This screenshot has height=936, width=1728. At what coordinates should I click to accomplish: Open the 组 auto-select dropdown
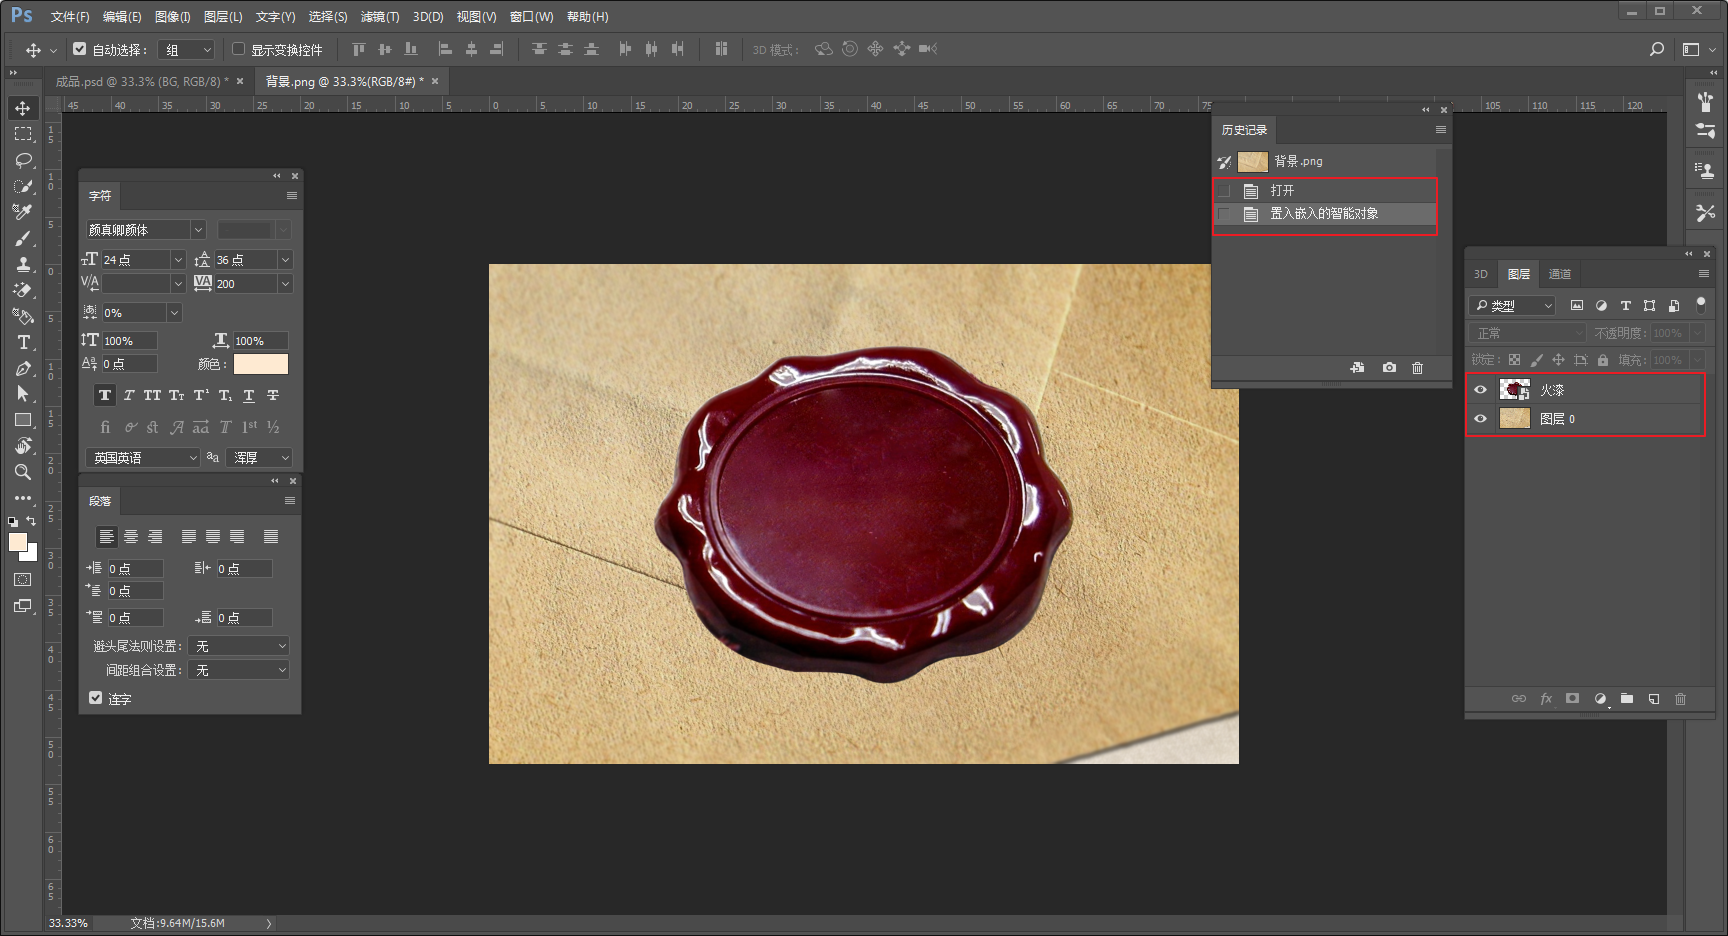click(187, 49)
